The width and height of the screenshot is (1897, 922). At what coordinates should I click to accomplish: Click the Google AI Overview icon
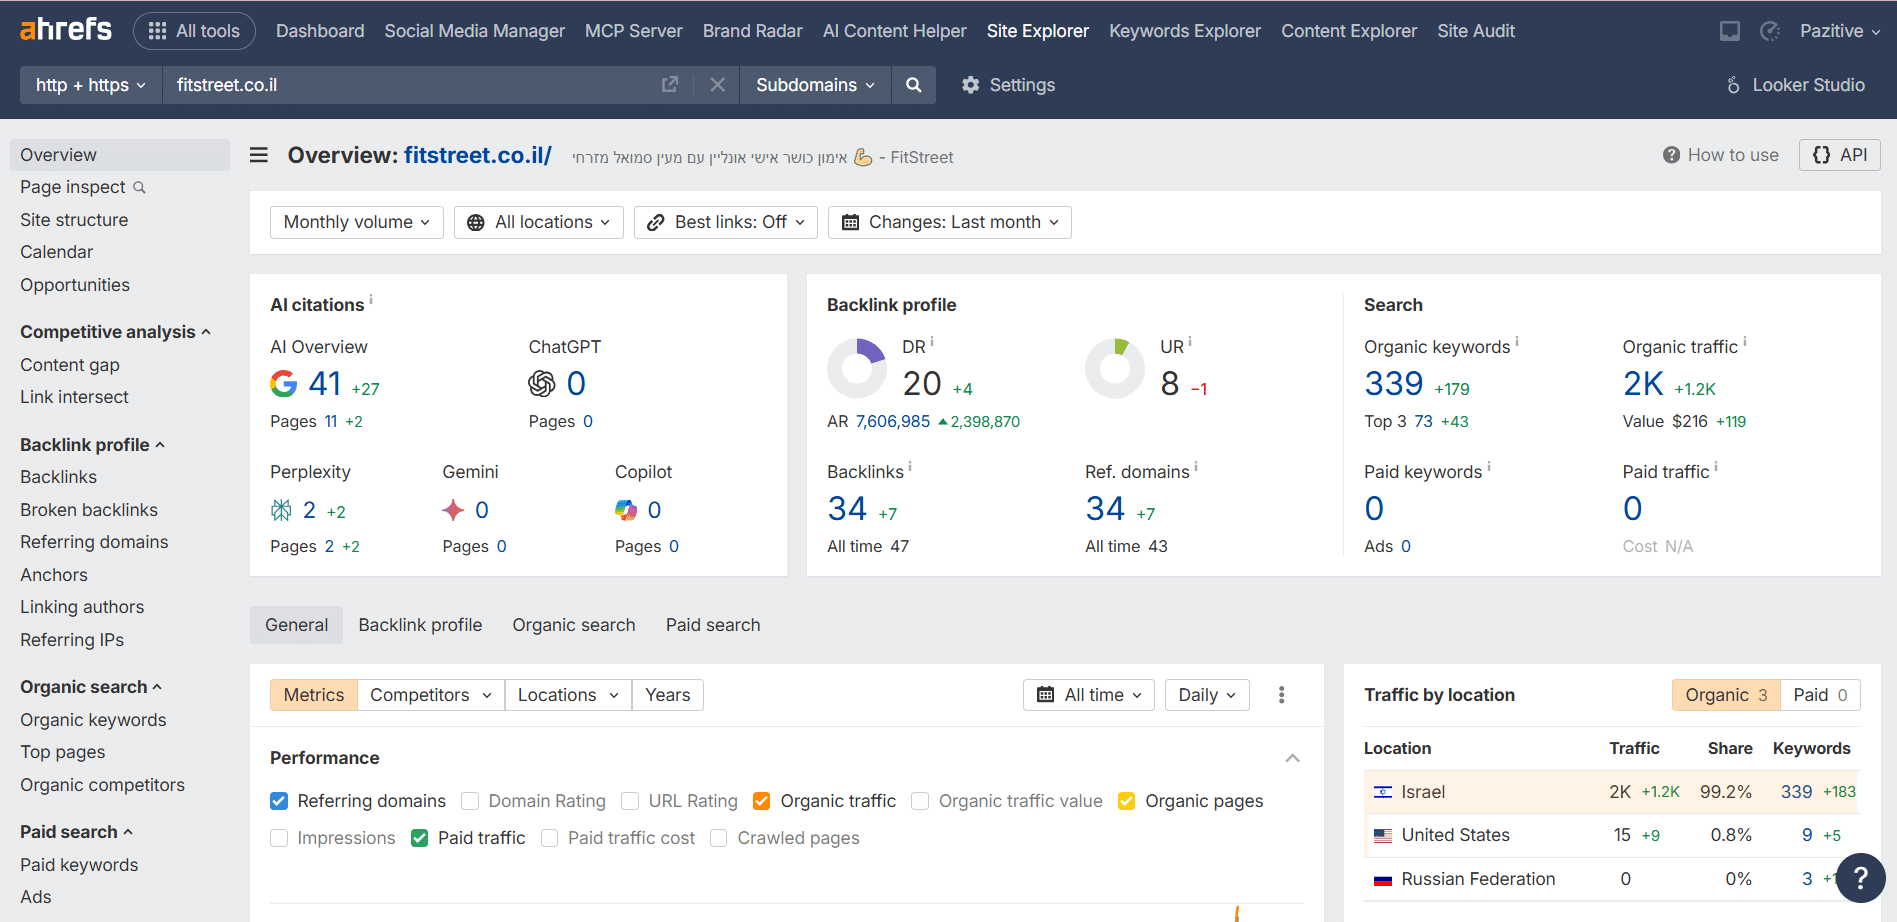click(x=284, y=384)
